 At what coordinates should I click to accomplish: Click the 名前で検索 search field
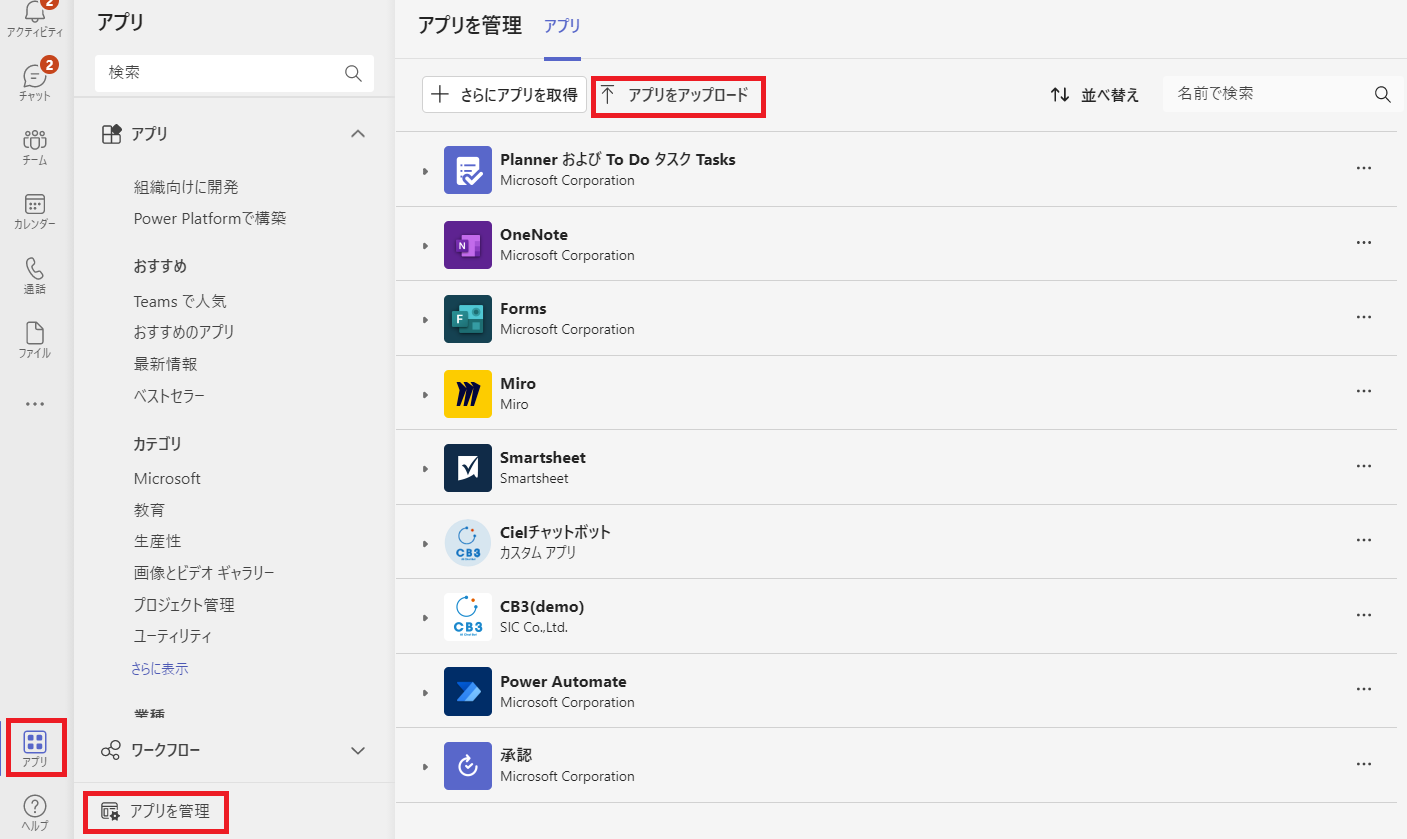pyautogui.click(x=1270, y=94)
